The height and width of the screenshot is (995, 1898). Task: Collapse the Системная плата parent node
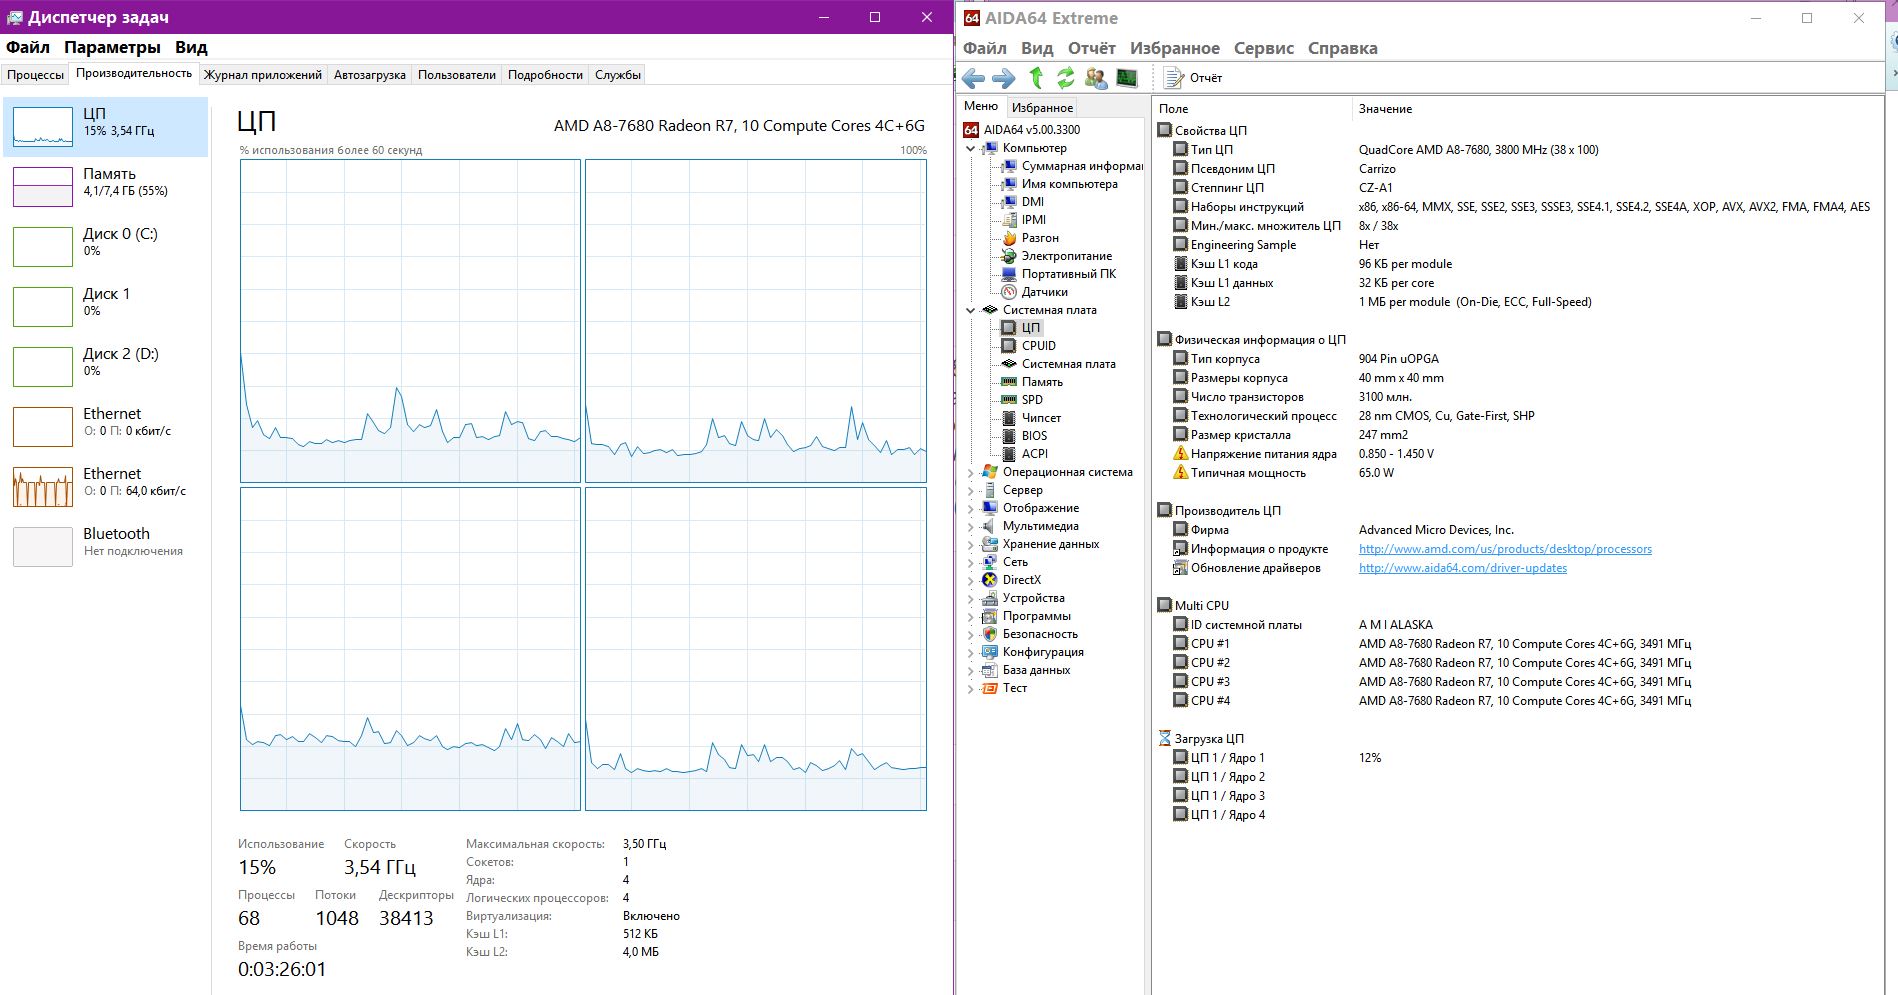point(970,310)
